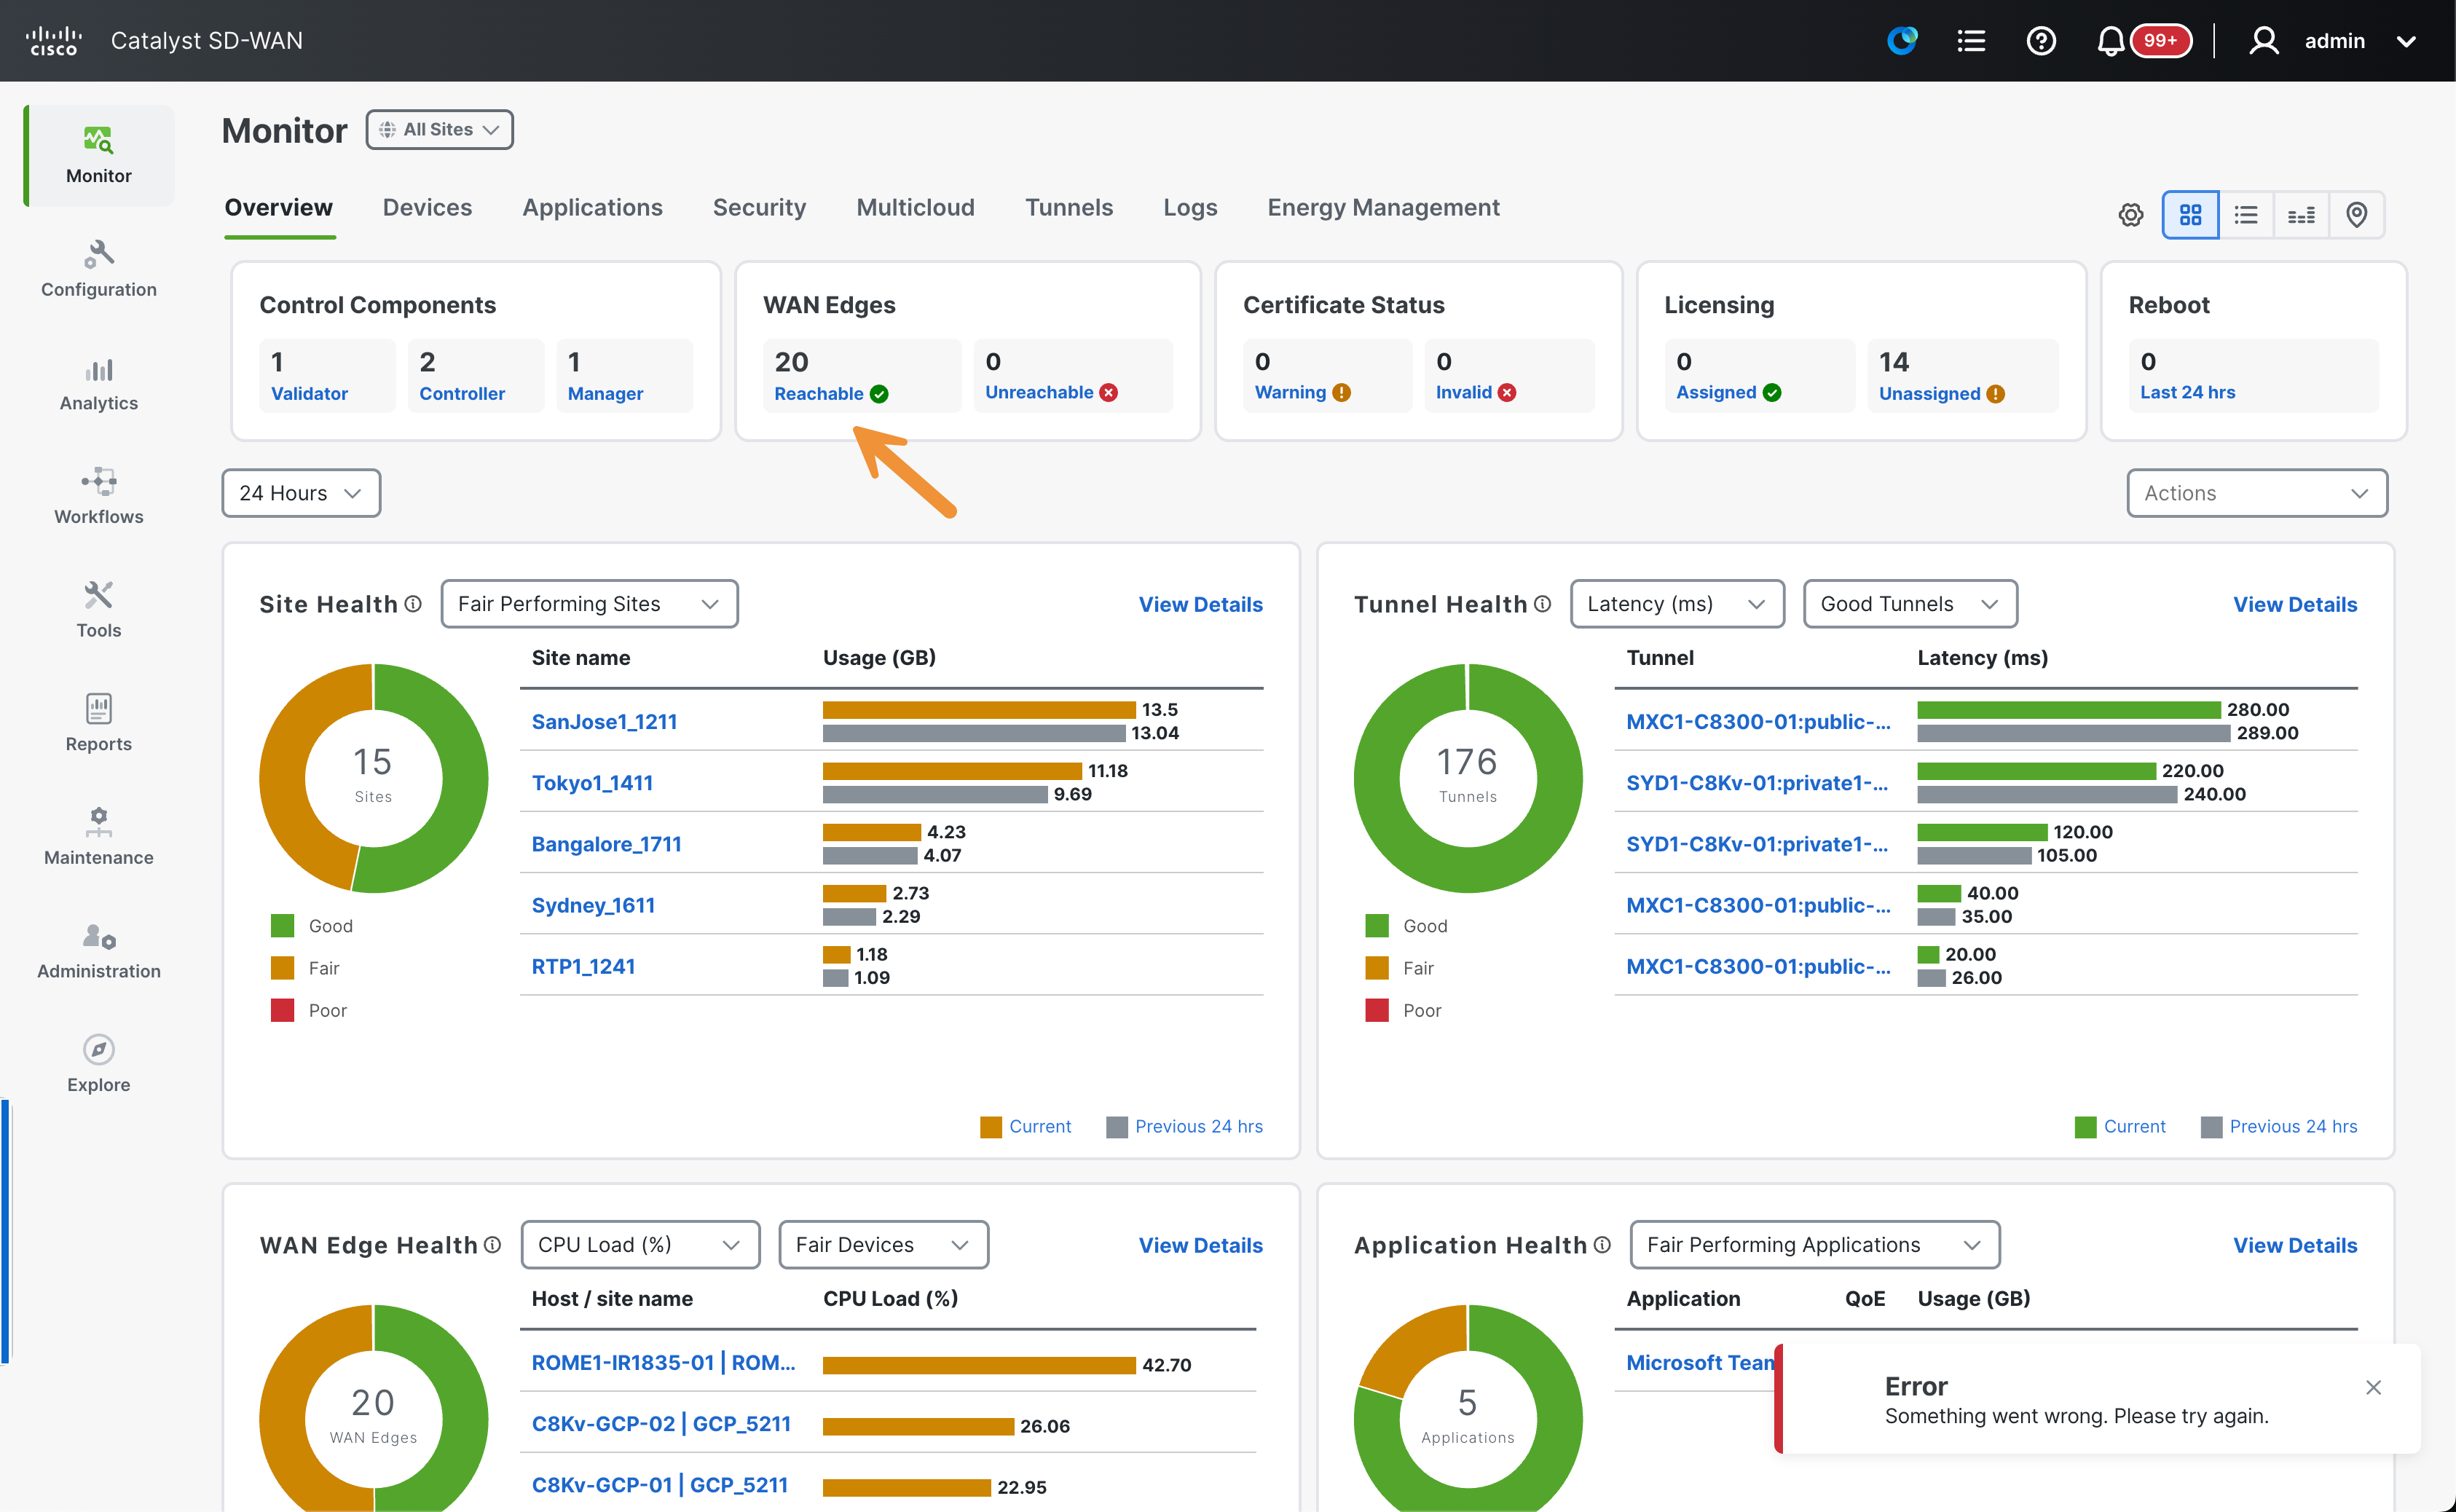Open notifications bell icon
The width and height of the screenshot is (2456, 1512).
pyautogui.click(x=2109, y=41)
